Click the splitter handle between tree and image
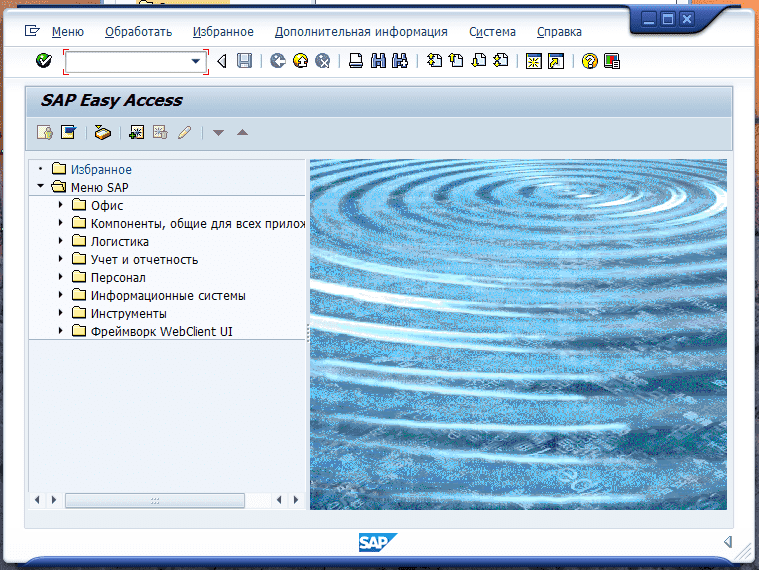 click(x=307, y=333)
